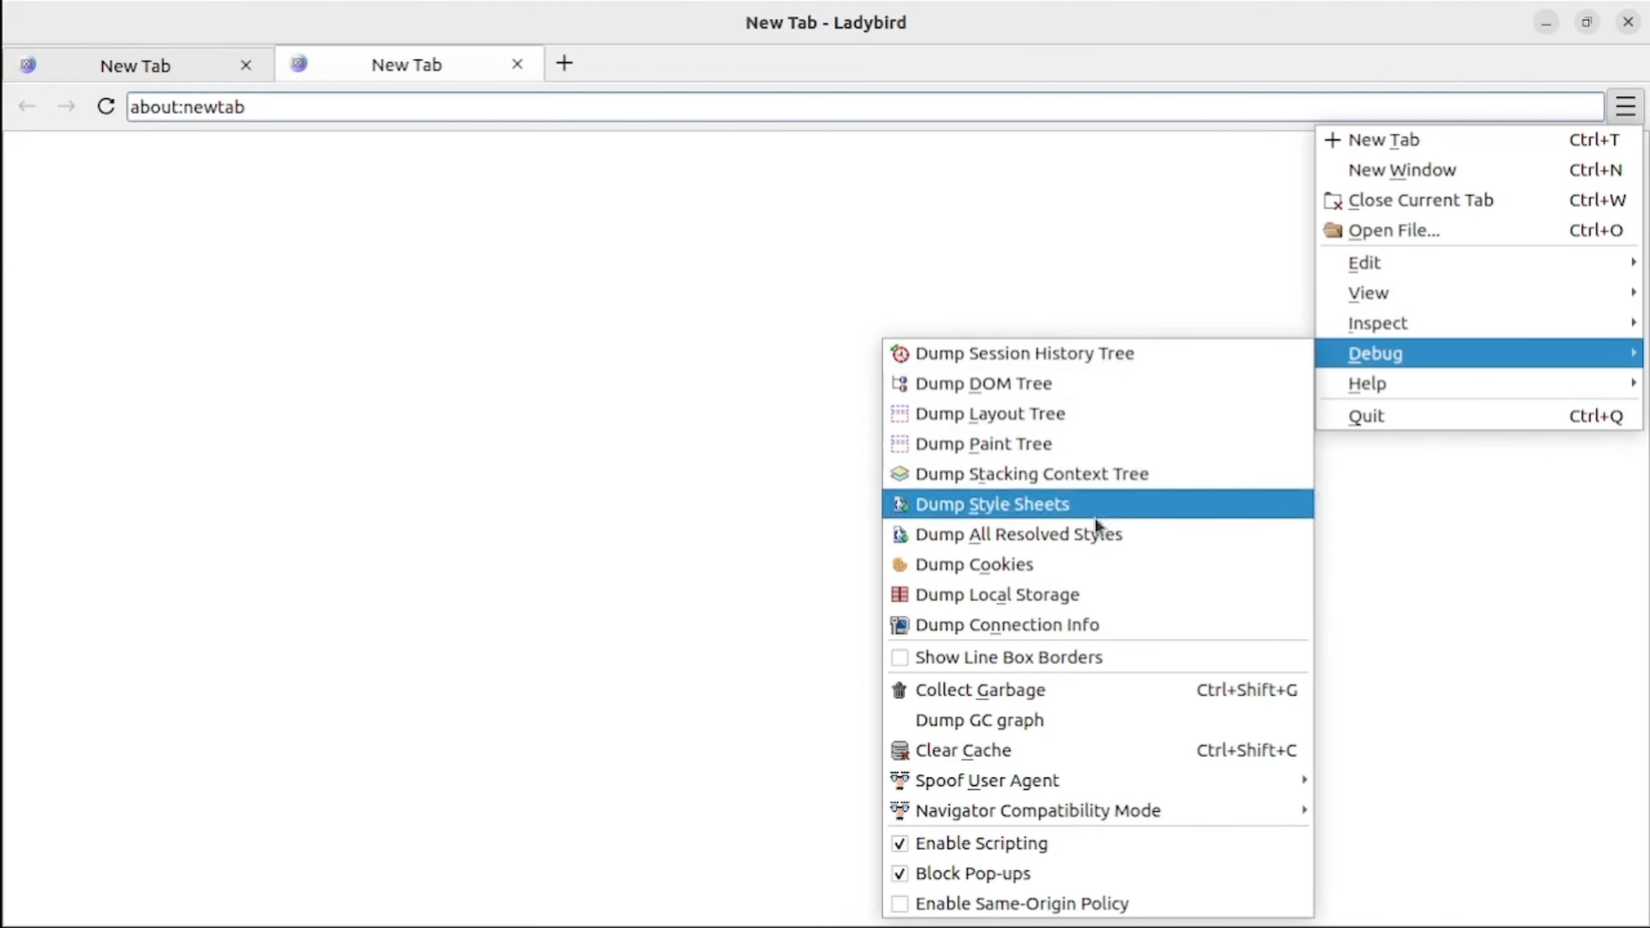Click the Ctrl+N shortcut text

(x=1596, y=170)
